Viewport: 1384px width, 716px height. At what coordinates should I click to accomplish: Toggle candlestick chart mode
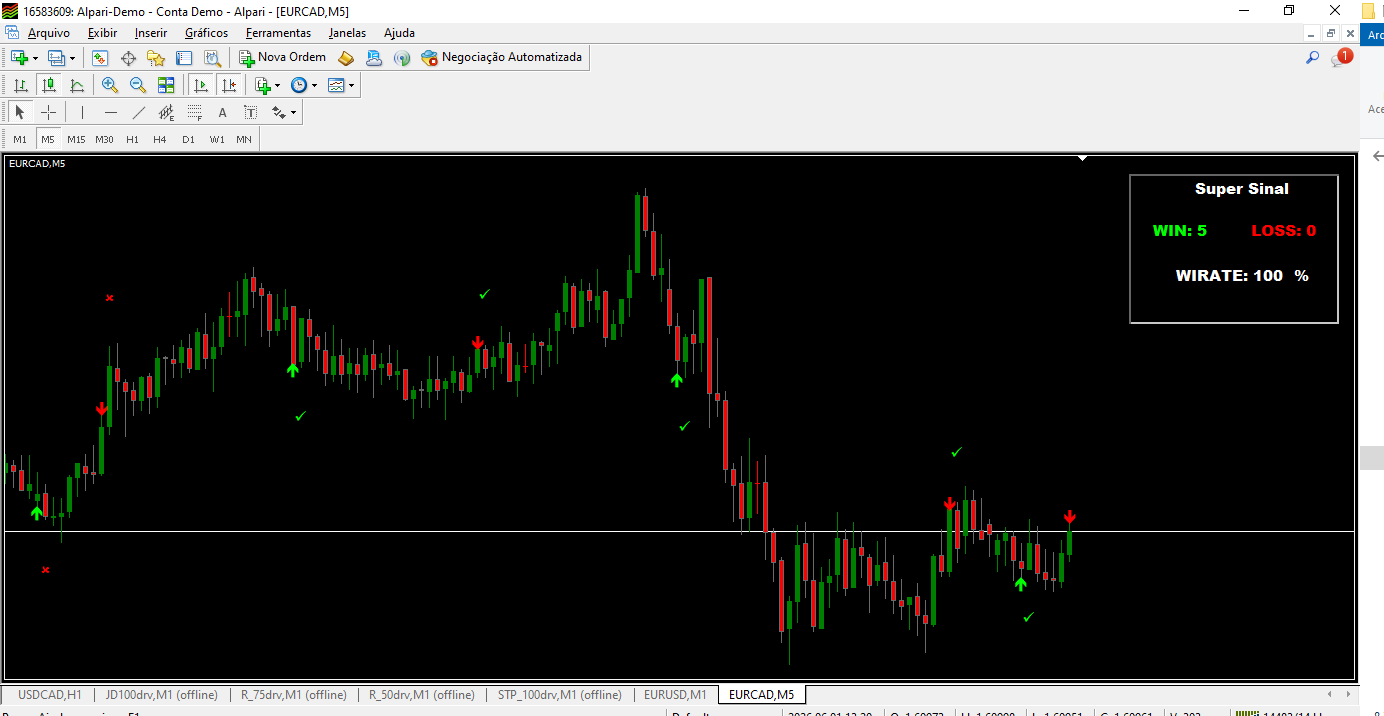pos(48,85)
